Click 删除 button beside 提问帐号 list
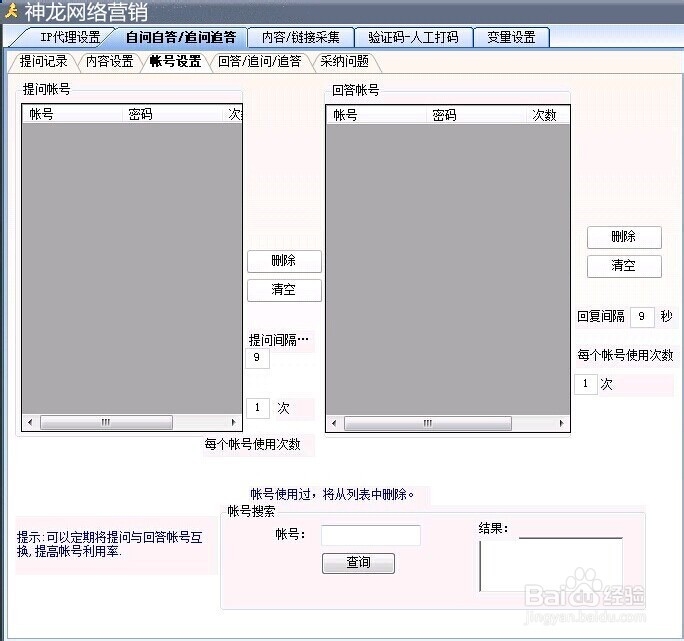 (x=284, y=261)
